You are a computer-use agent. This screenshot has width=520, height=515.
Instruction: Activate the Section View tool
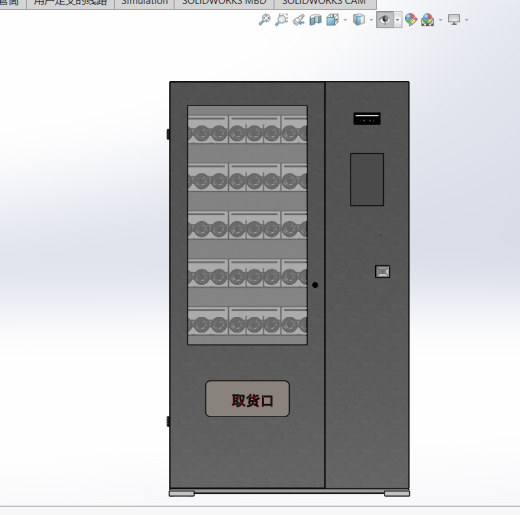[x=315, y=20]
